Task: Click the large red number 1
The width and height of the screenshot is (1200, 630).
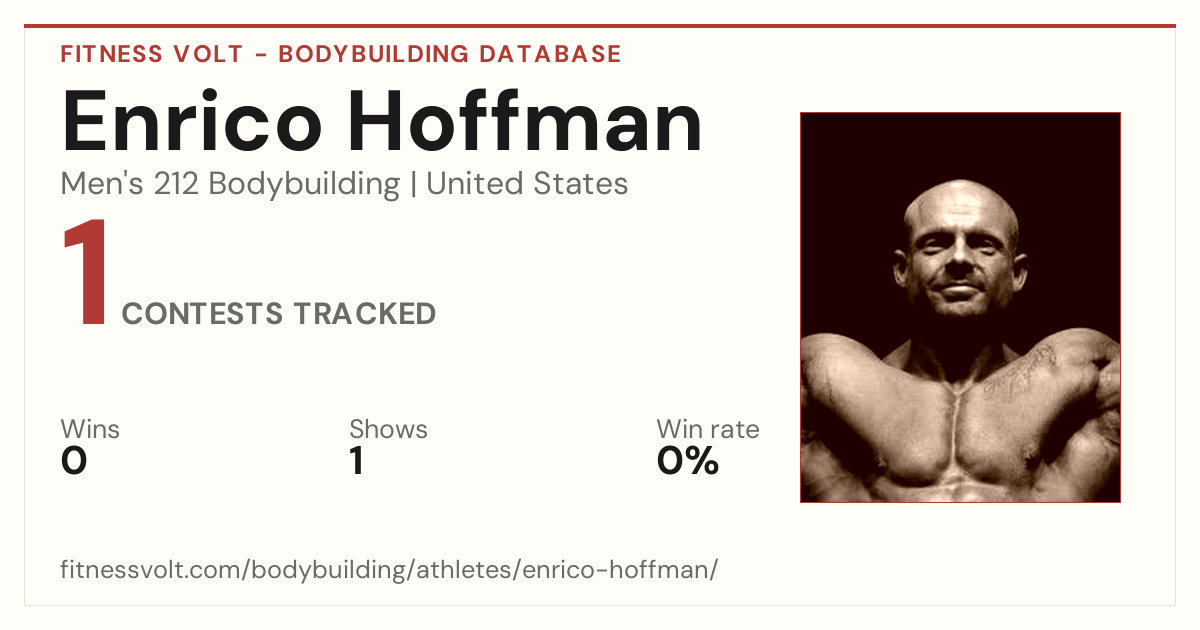Action: pyautogui.click(x=85, y=275)
